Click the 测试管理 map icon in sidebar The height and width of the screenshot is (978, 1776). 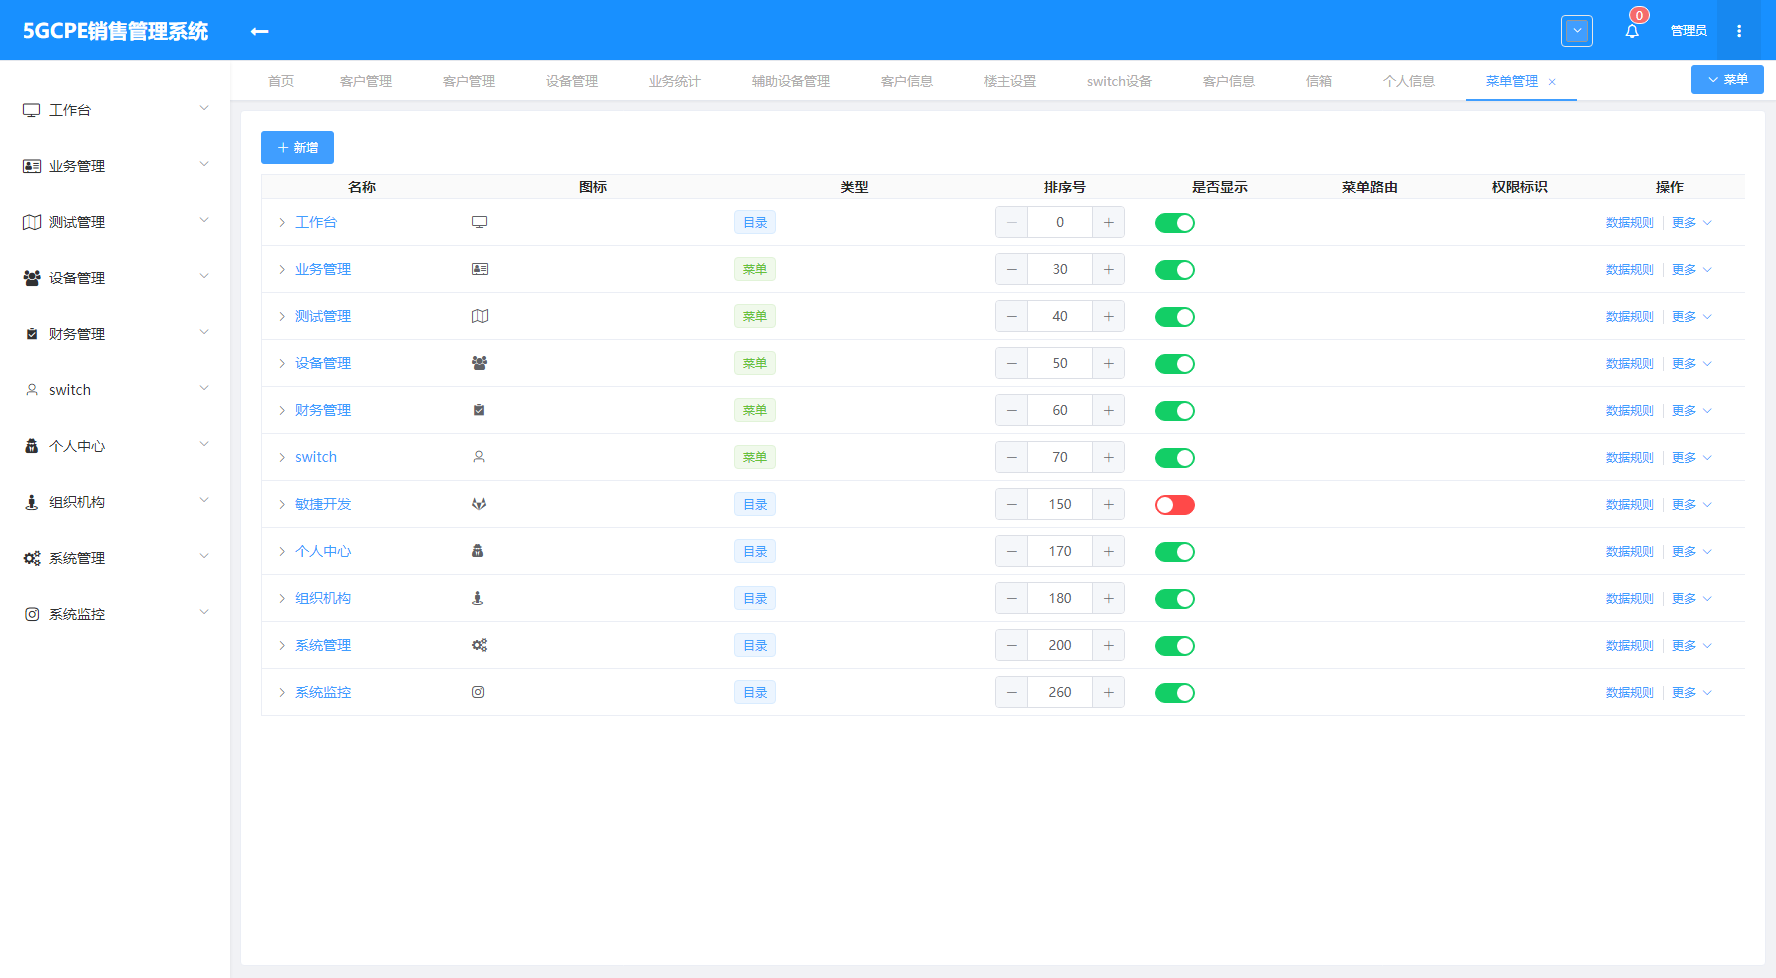point(32,222)
